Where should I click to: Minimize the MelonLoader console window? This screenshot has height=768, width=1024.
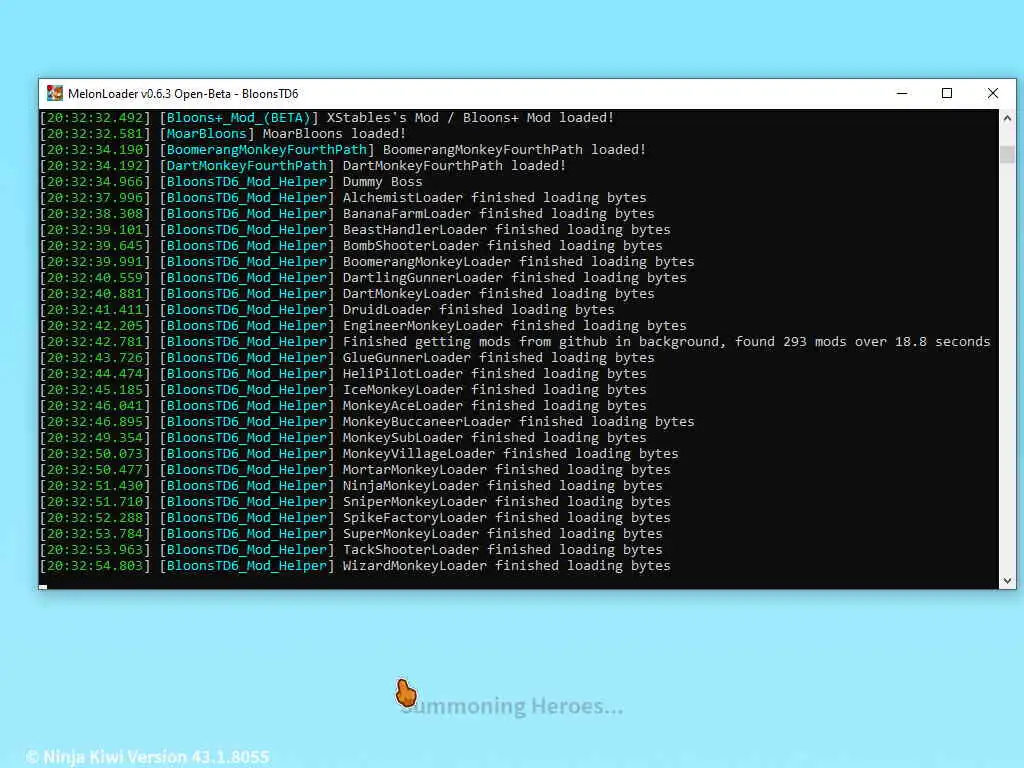(902, 93)
